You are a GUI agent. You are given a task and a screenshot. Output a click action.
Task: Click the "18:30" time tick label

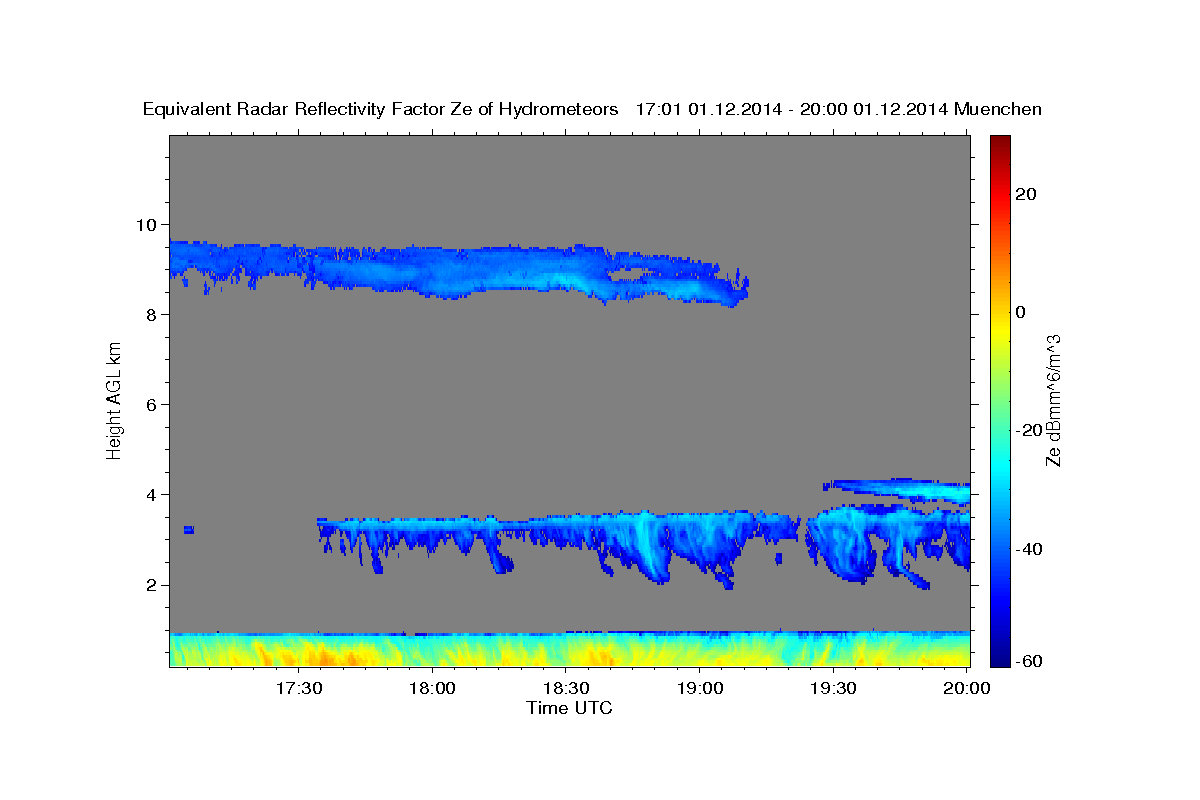pos(566,688)
